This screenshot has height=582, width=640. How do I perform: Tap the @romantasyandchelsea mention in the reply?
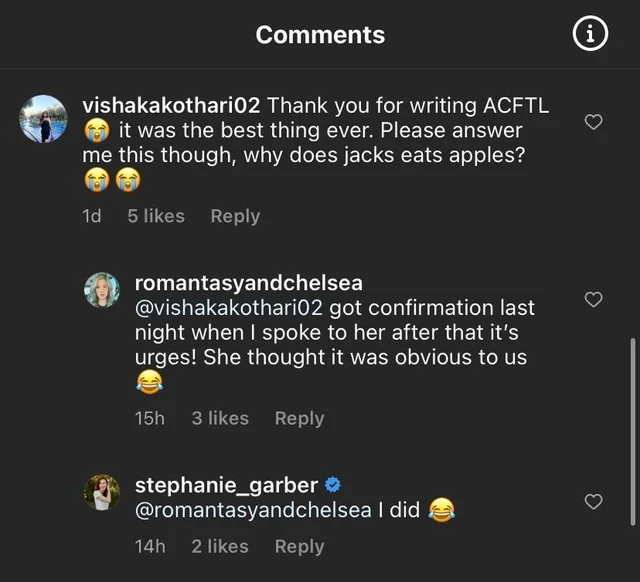pos(253,511)
